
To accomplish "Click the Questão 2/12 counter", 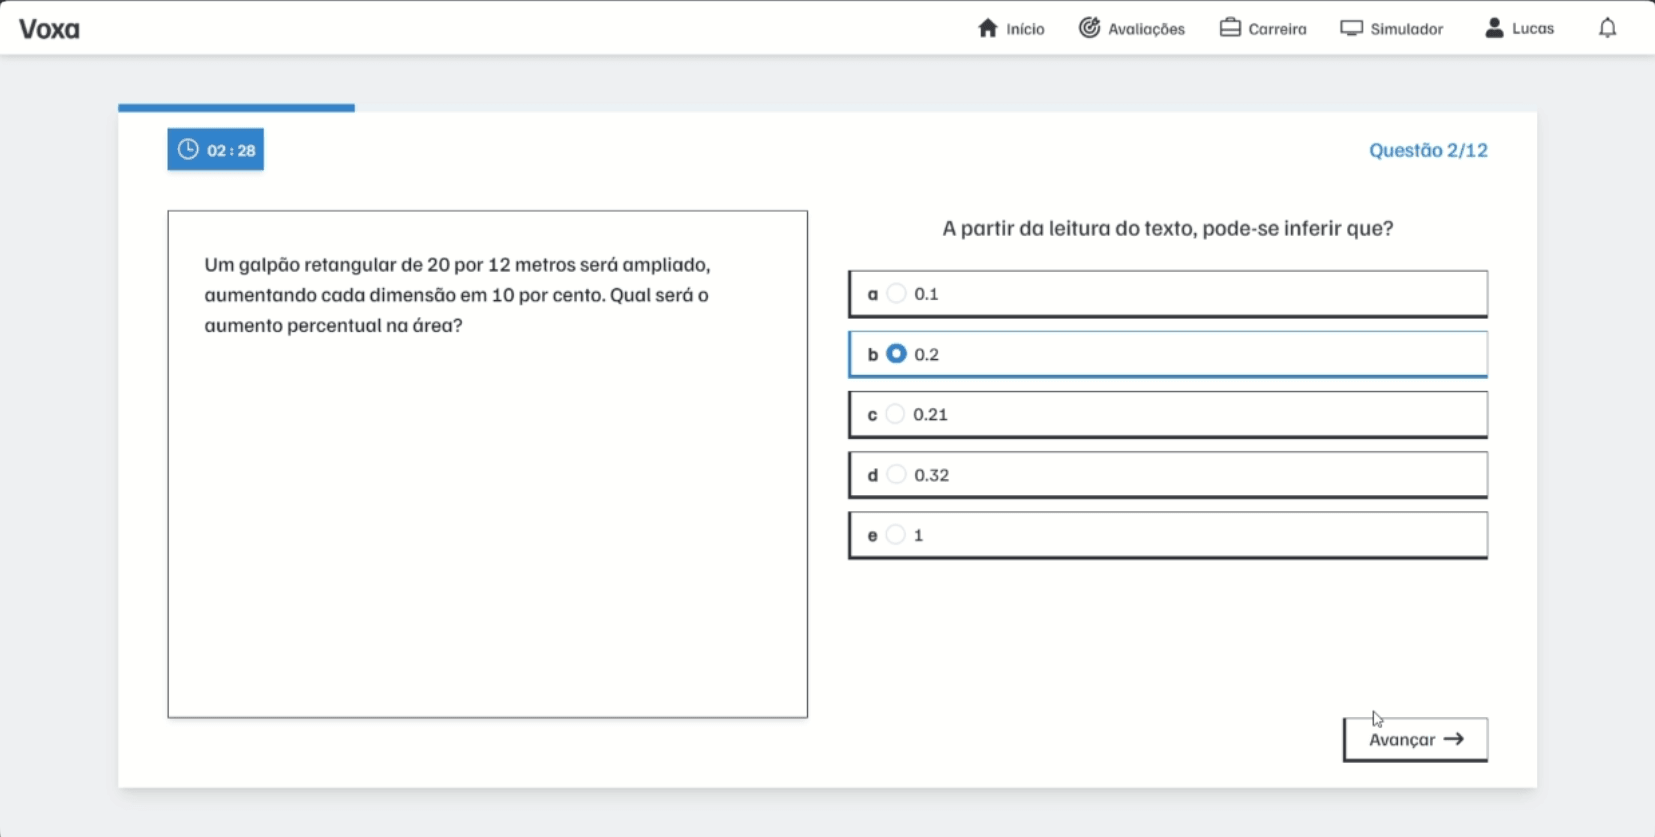I will [1428, 150].
